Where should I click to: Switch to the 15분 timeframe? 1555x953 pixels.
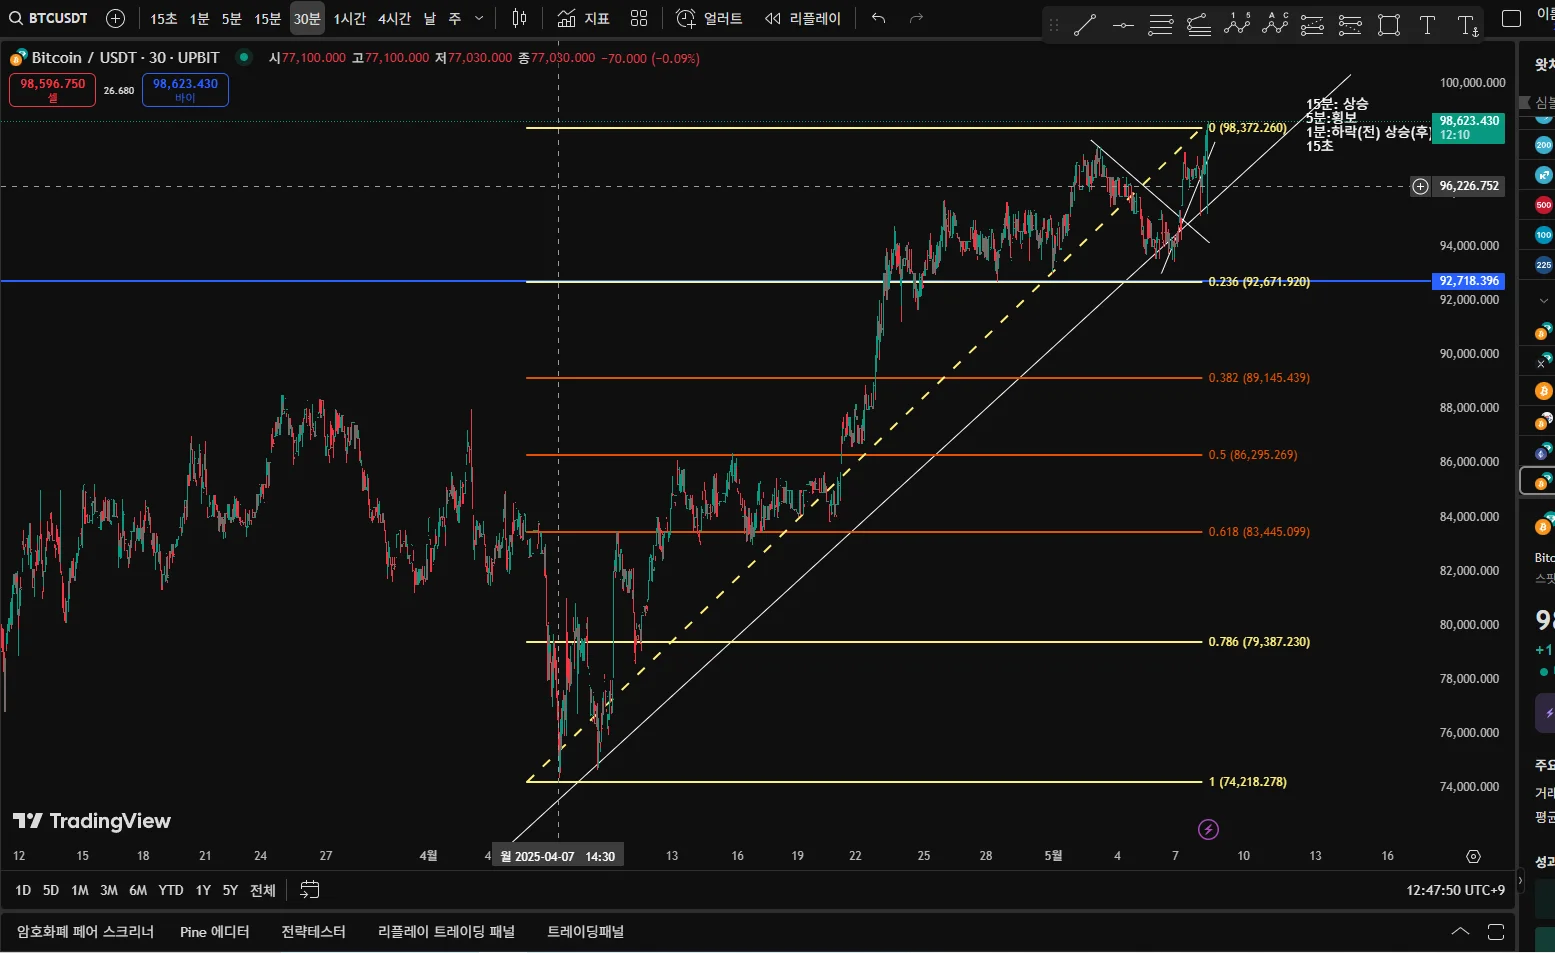tap(268, 18)
